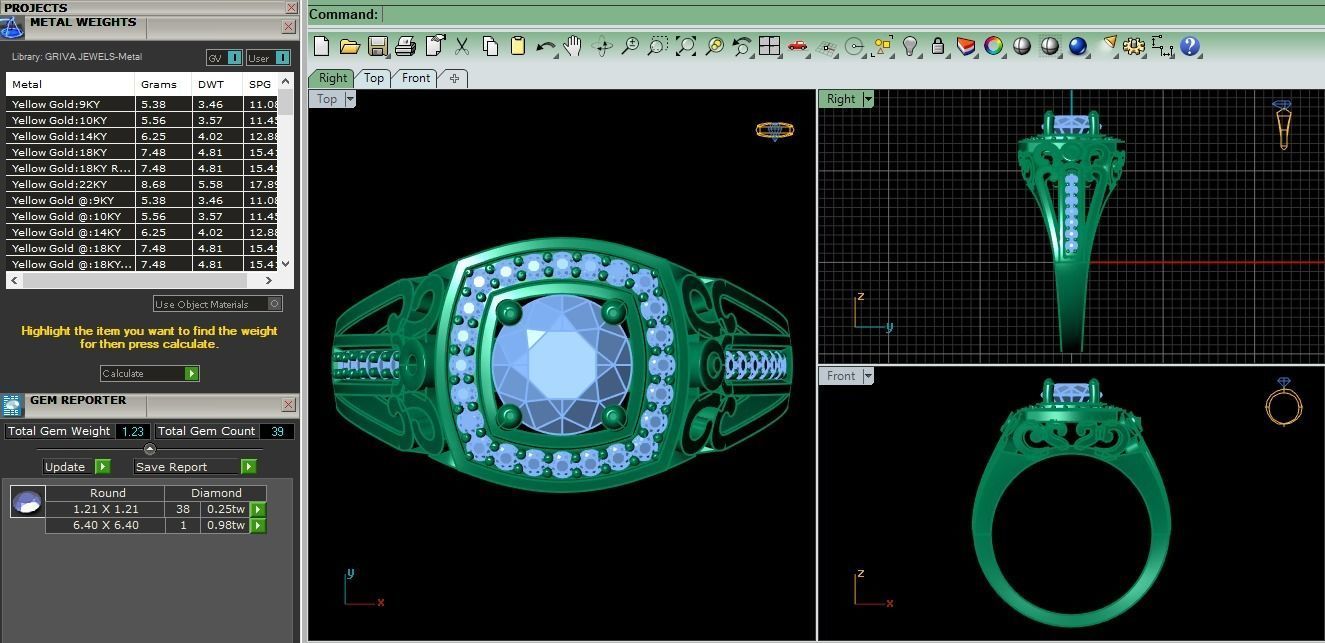Click the wireframe sphere display icon
Screen dimensions: 1325x643
(x=1050, y=46)
